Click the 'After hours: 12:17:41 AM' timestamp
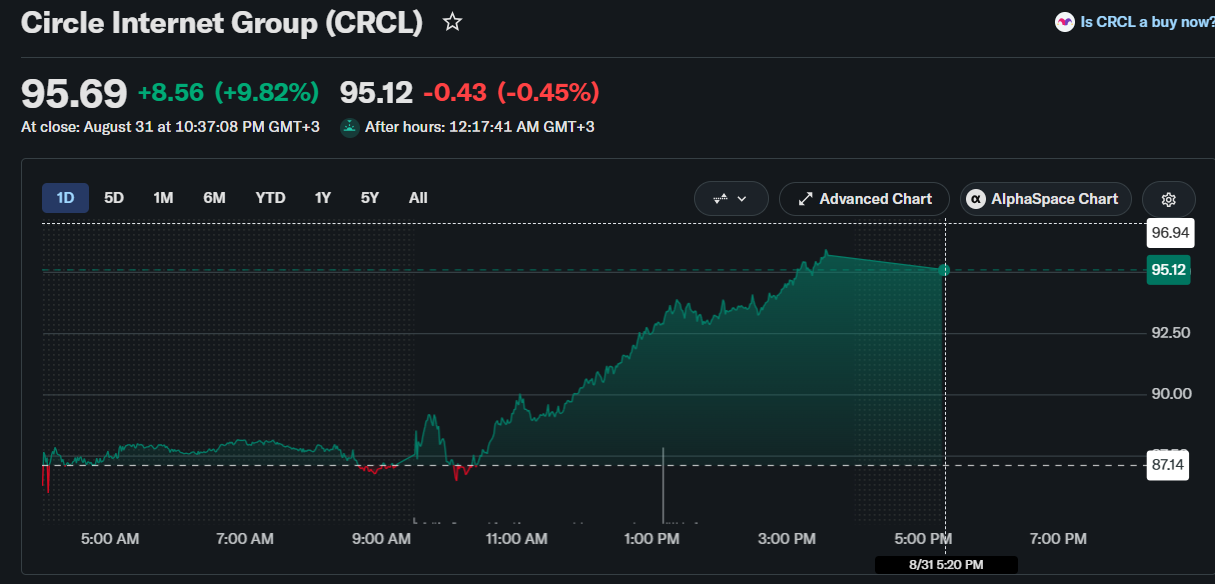This screenshot has width=1215, height=584. (x=480, y=127)
